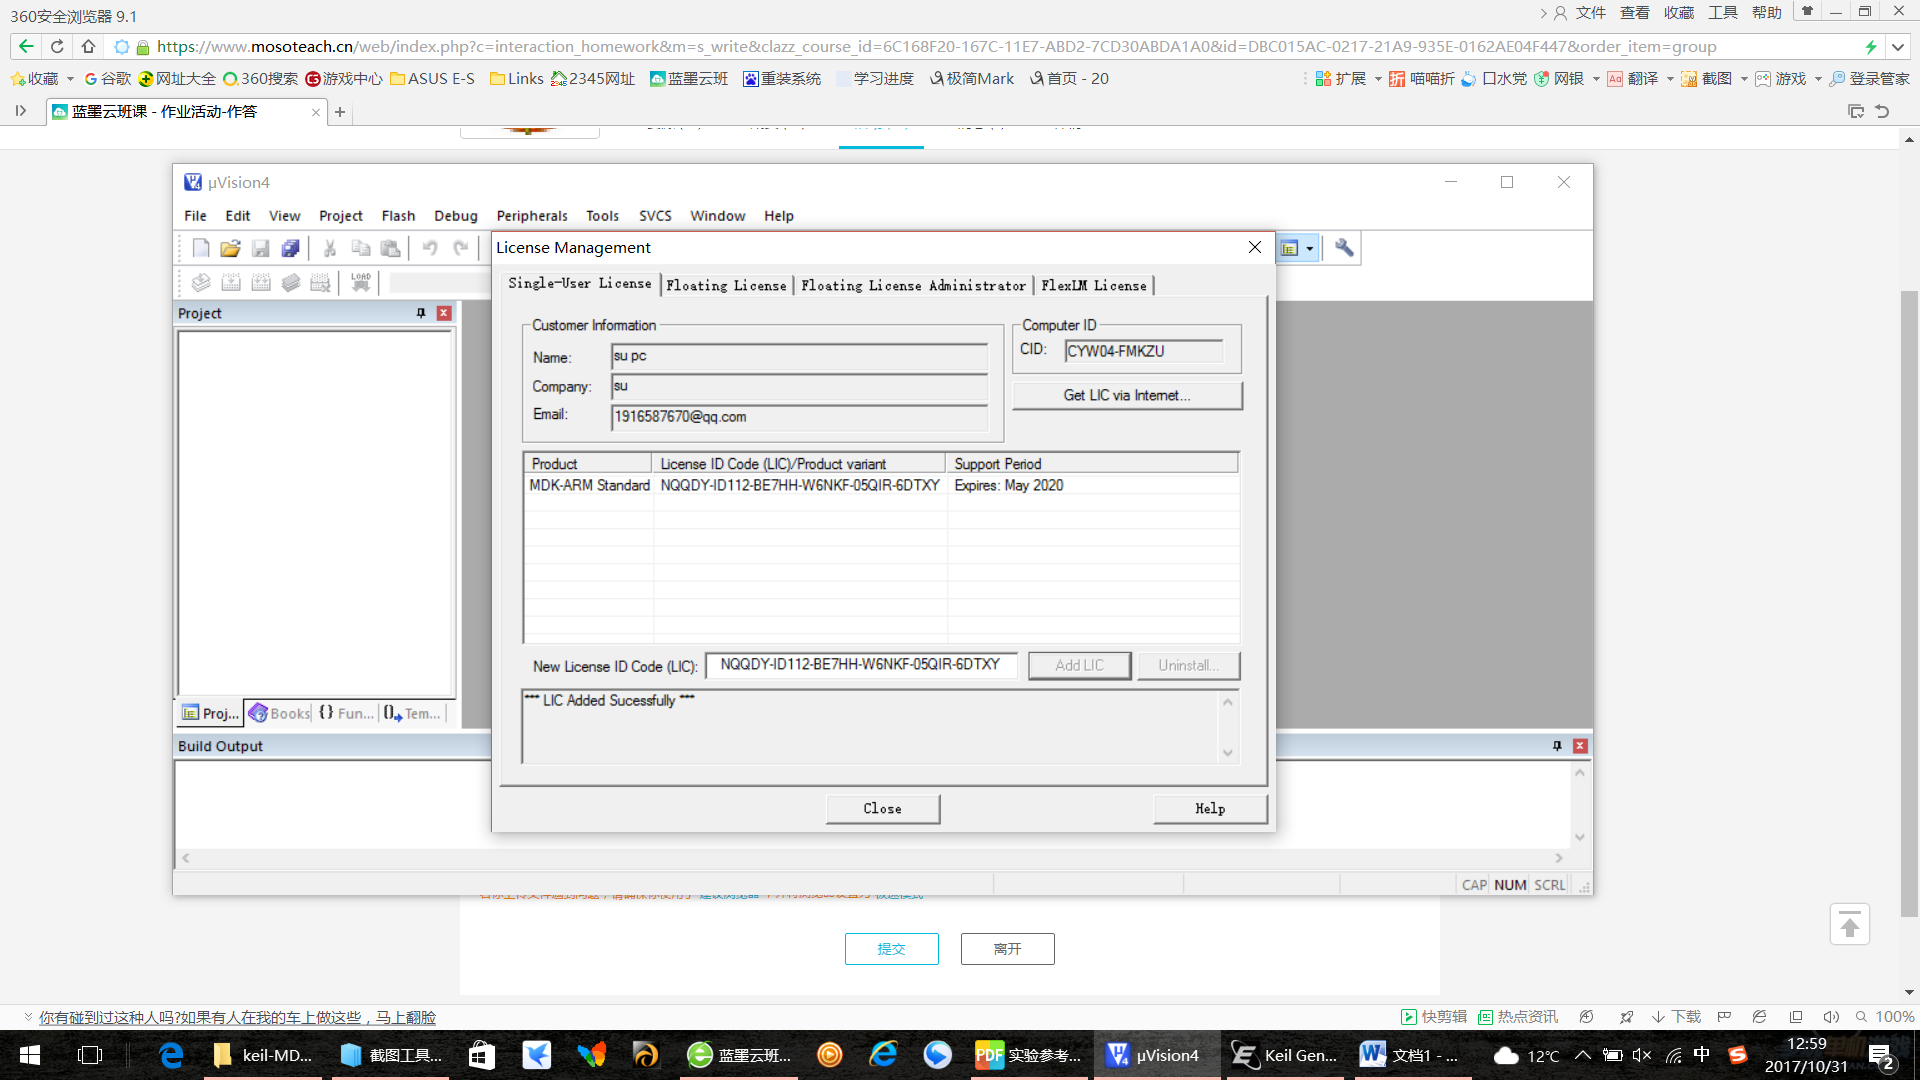
Task: Switch to Books tab in Project panel
Action: pos(279,713)
